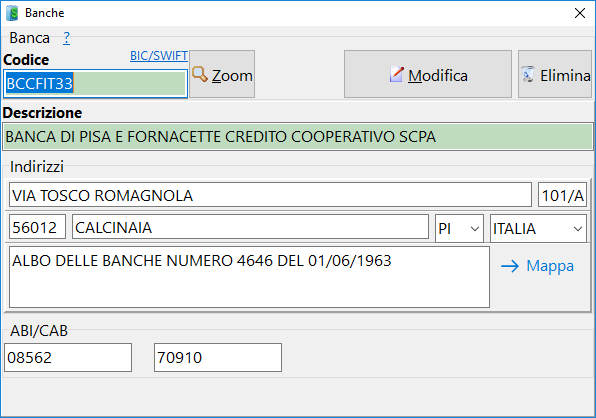Click the Zoom button
Viewport: 596px width, 418px height.
pos(222,74)
